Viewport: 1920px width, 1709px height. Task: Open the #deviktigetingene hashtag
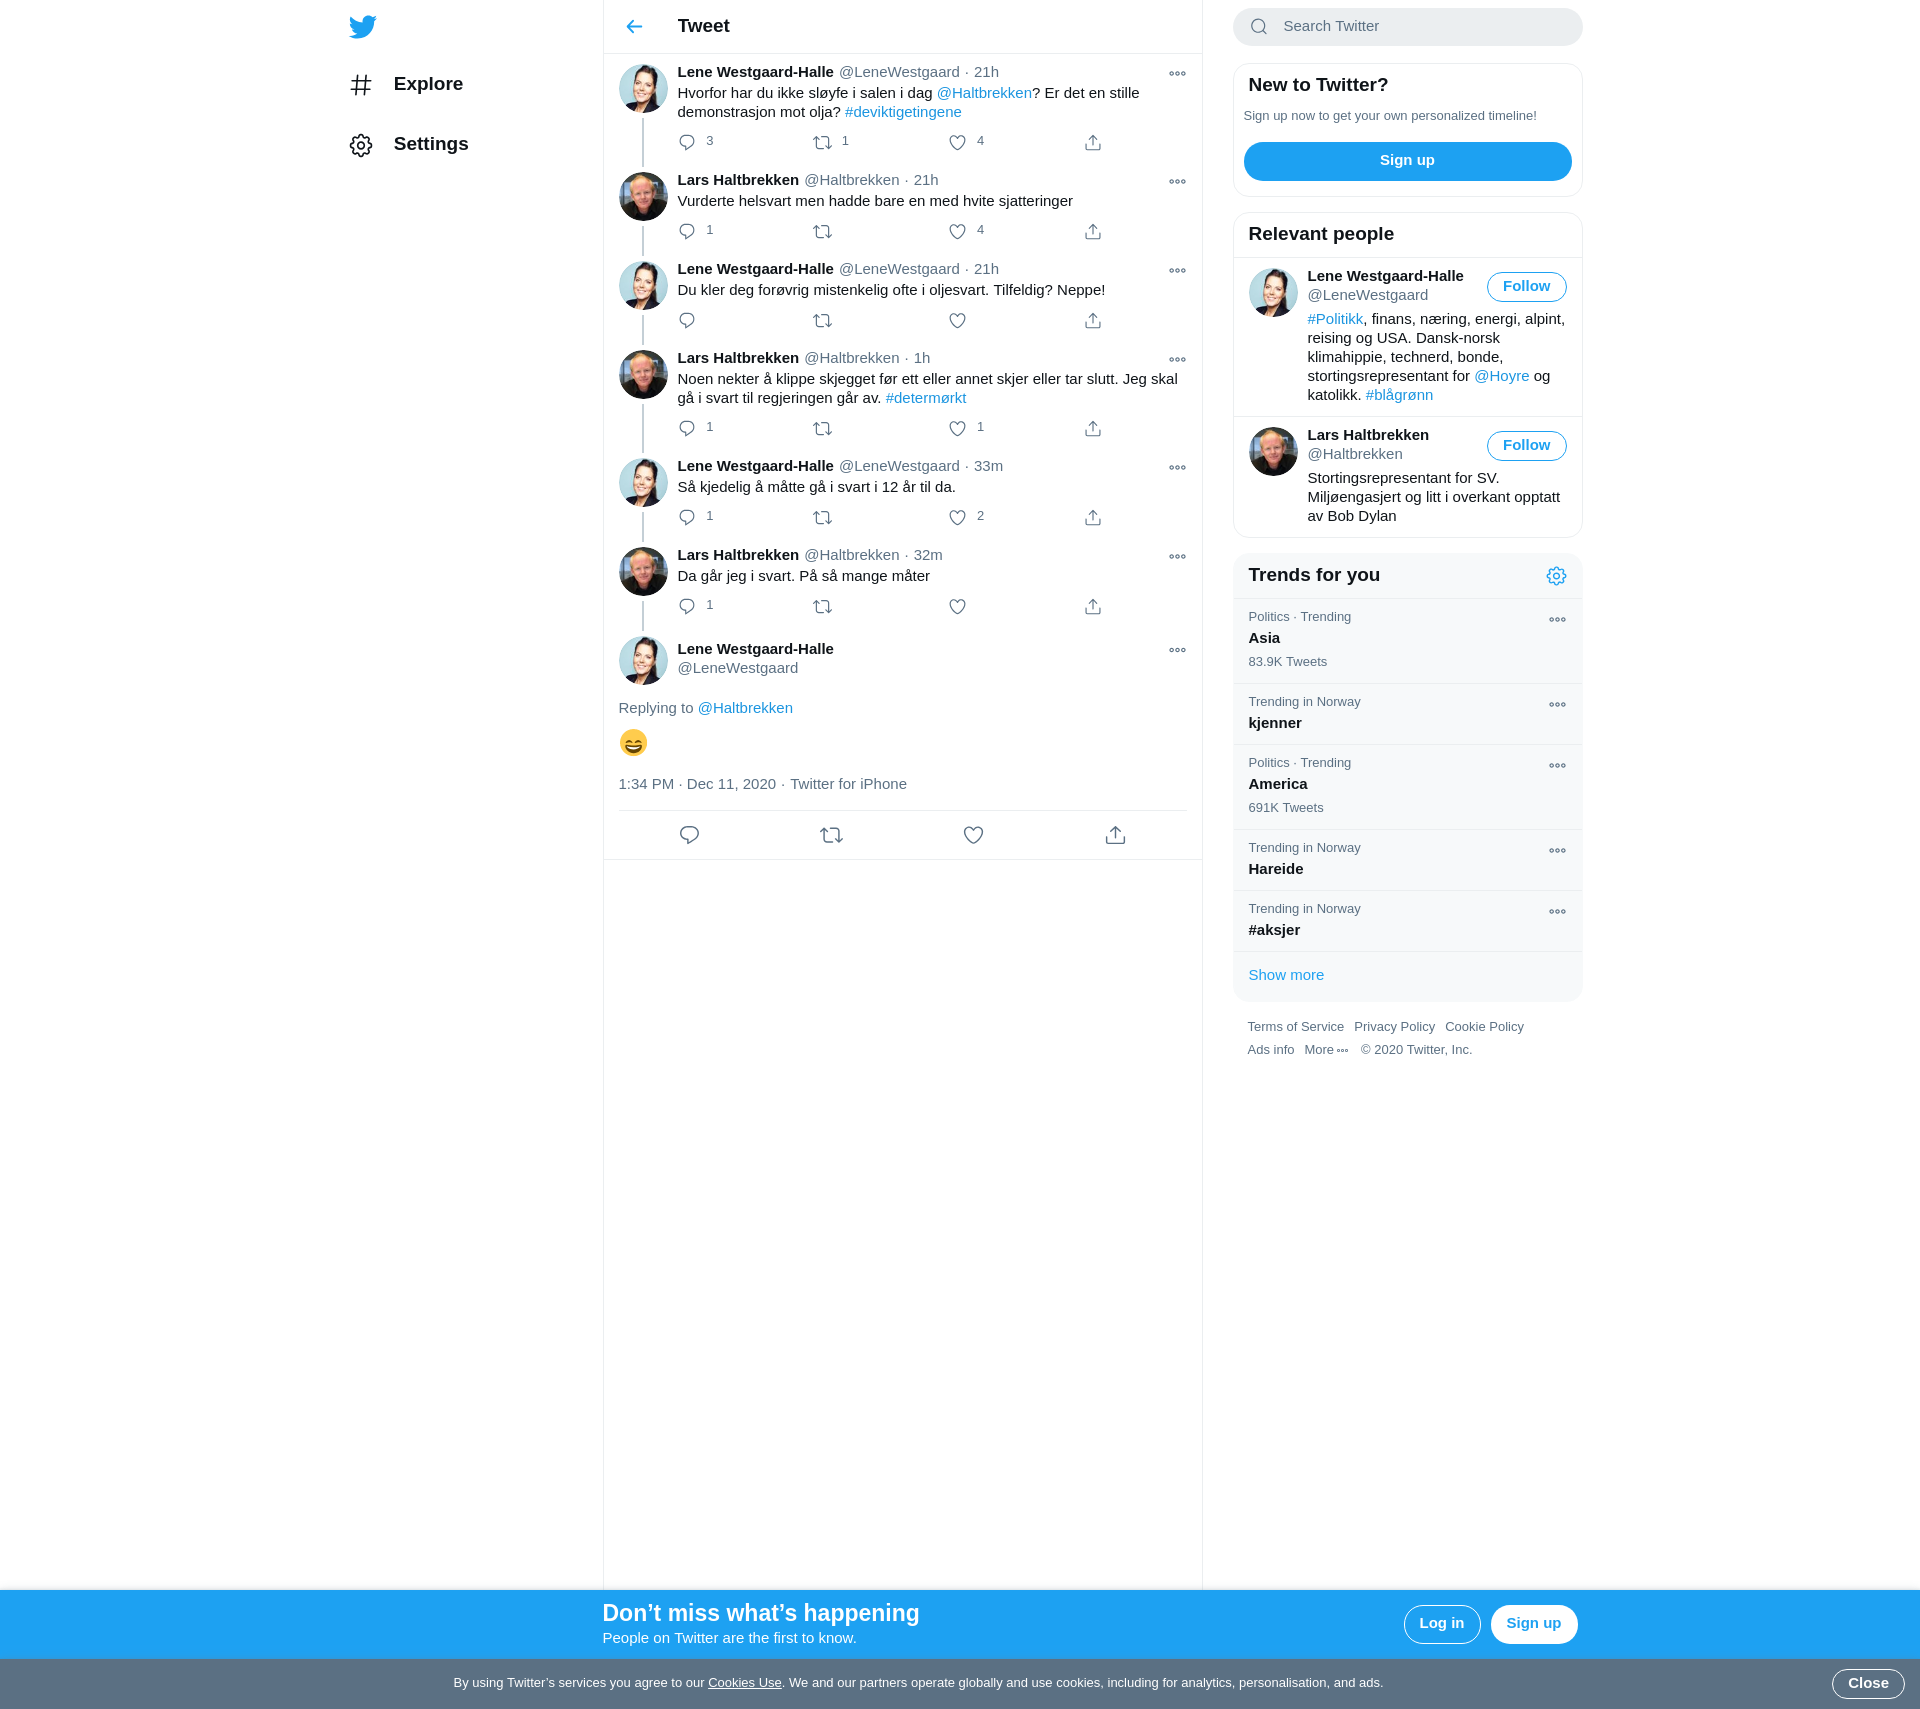point(903,112)
